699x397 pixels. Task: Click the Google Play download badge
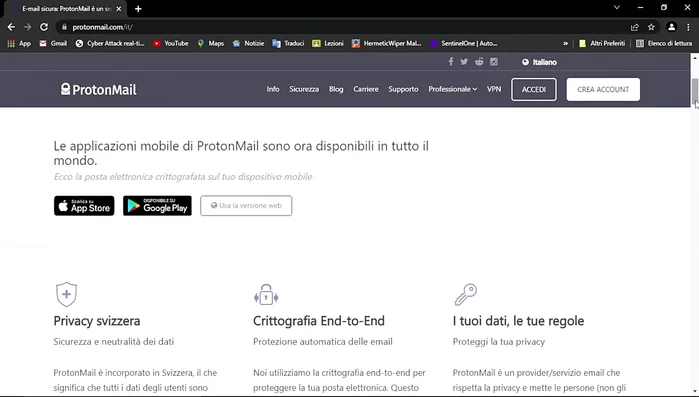157,206
